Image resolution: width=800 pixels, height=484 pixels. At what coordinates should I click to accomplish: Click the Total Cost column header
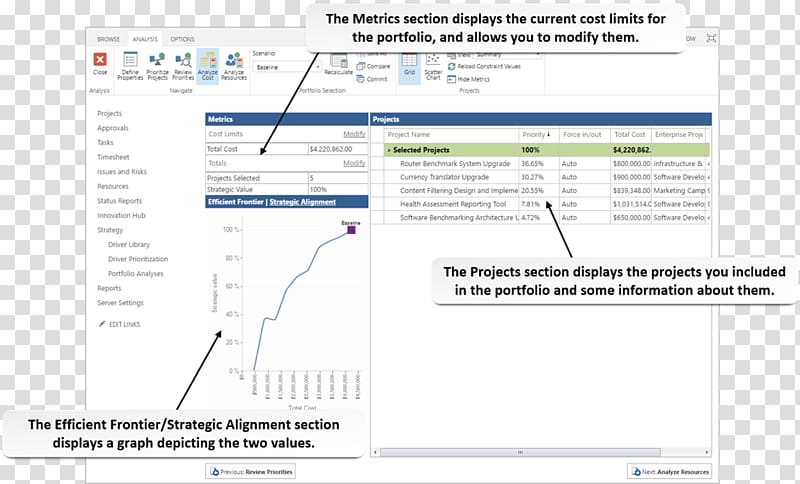coord(631,135)
